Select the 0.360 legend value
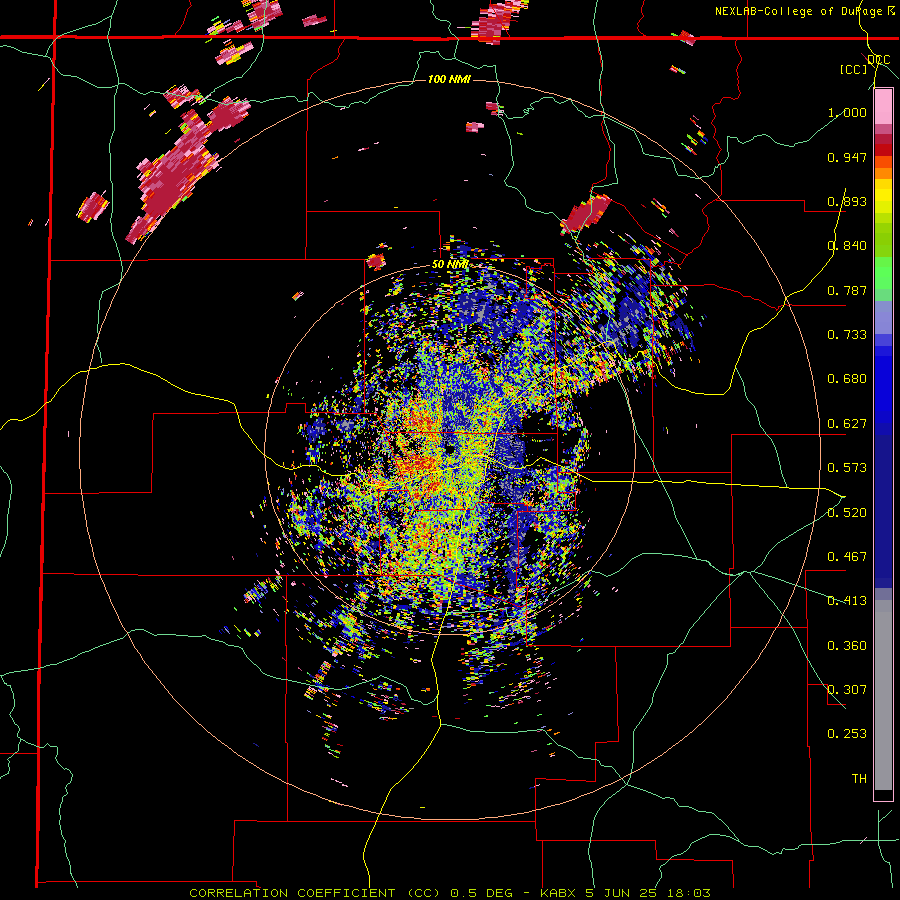This screenshot has width=900, height=900. (847, 646)
